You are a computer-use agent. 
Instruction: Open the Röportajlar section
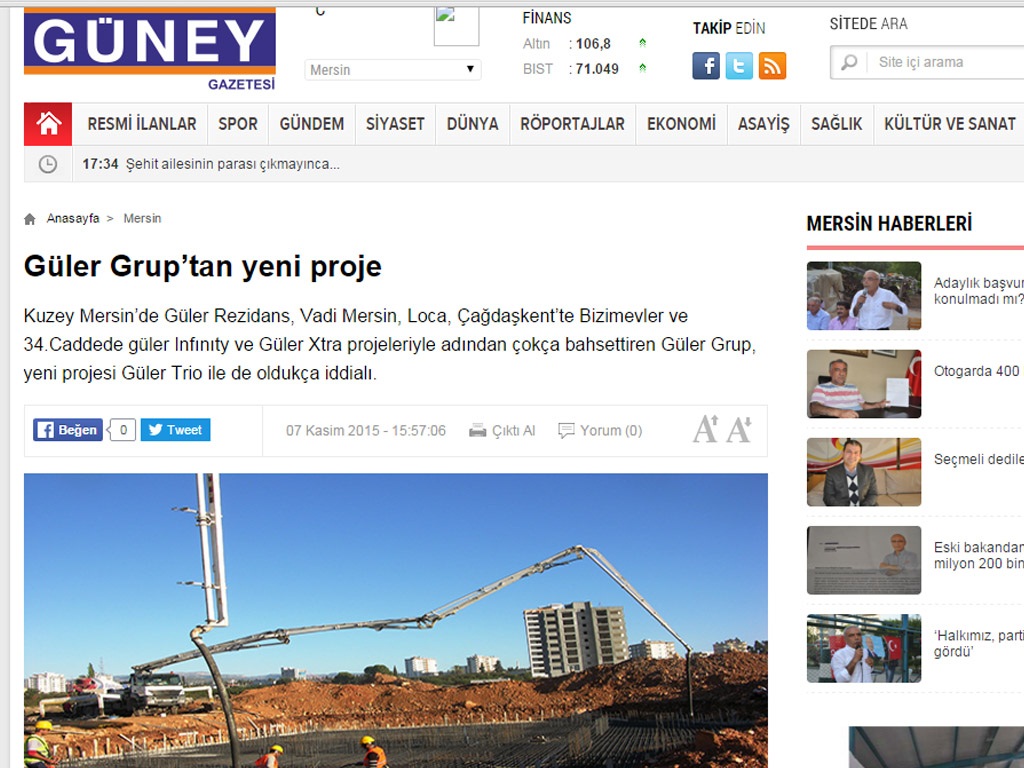(x=572, y=124)
